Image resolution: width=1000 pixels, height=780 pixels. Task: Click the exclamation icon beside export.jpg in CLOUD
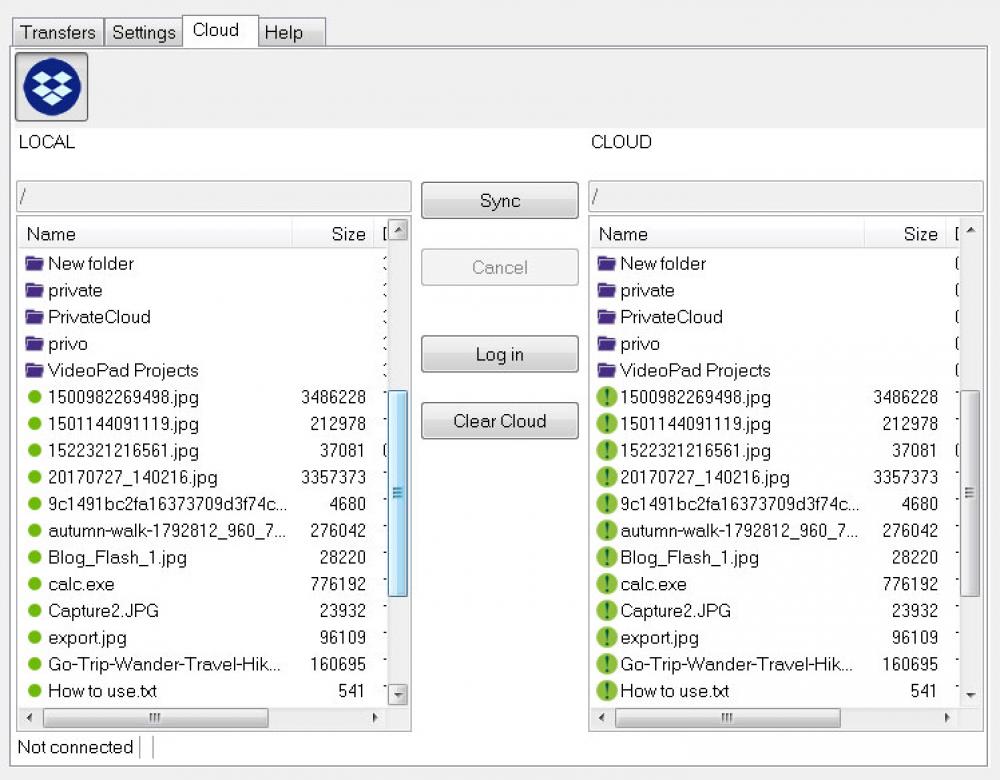[607, 638]
